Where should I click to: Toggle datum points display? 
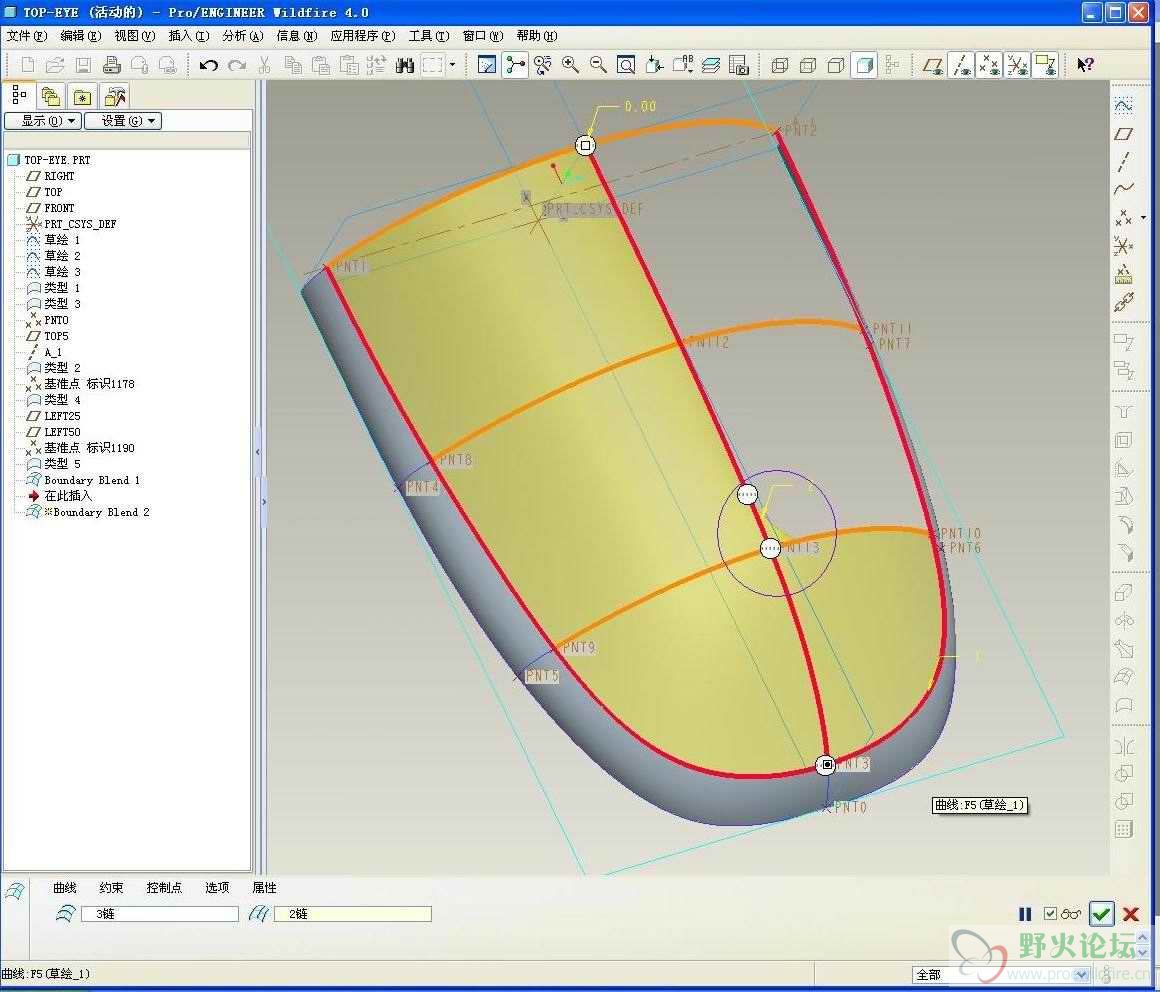989,65
